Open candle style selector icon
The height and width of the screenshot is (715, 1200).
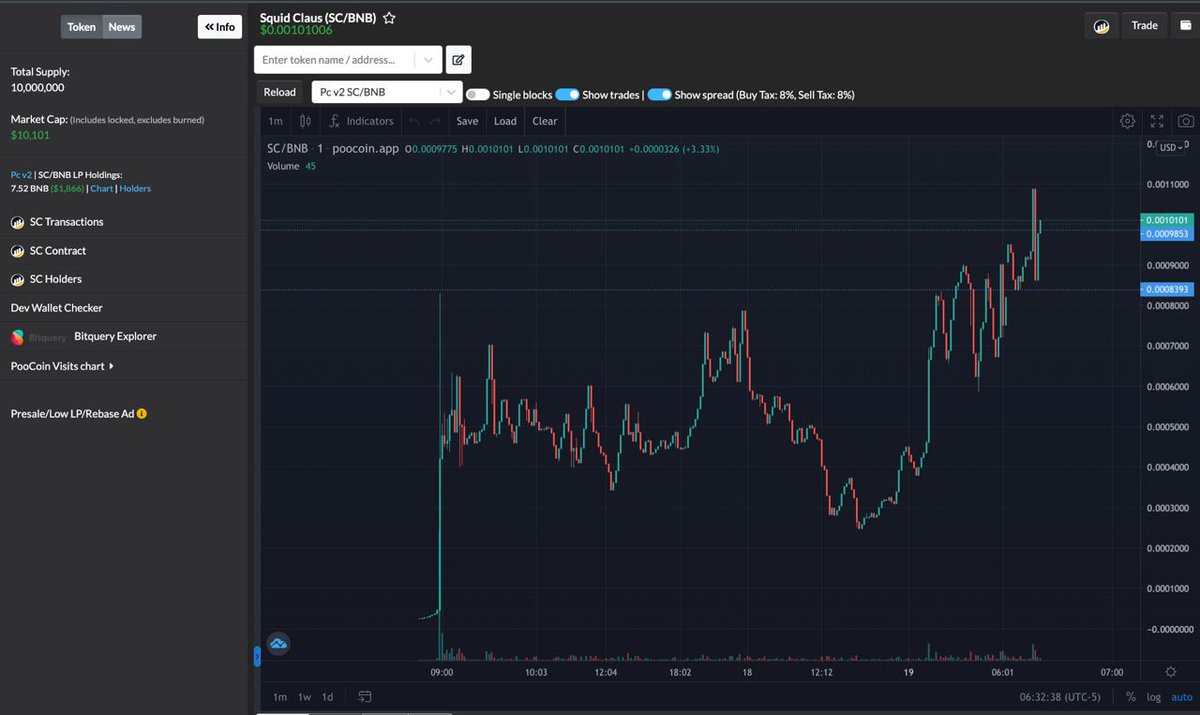click(x=303, y=120)
